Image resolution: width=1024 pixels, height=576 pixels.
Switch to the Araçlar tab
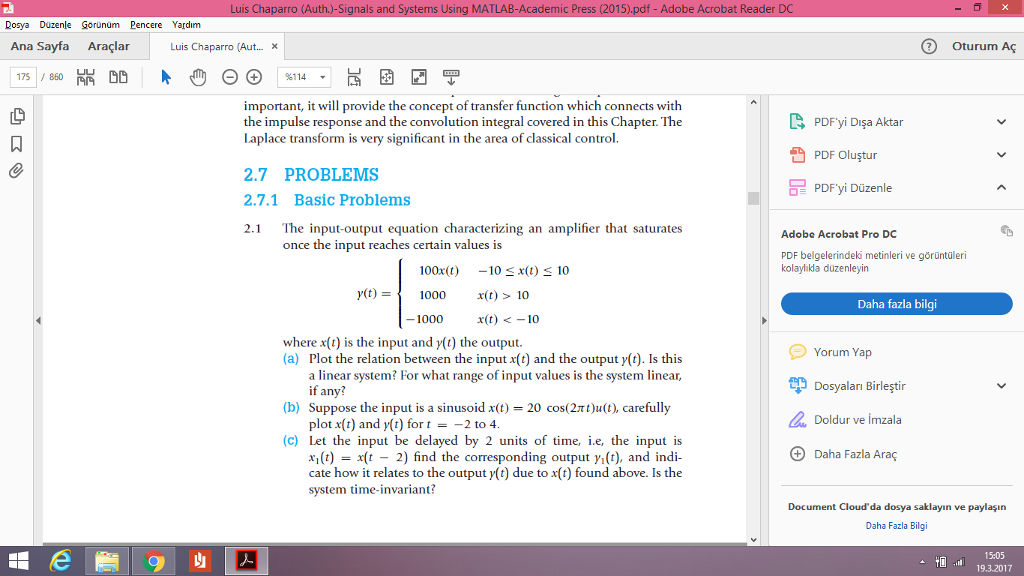click(110, 45)
